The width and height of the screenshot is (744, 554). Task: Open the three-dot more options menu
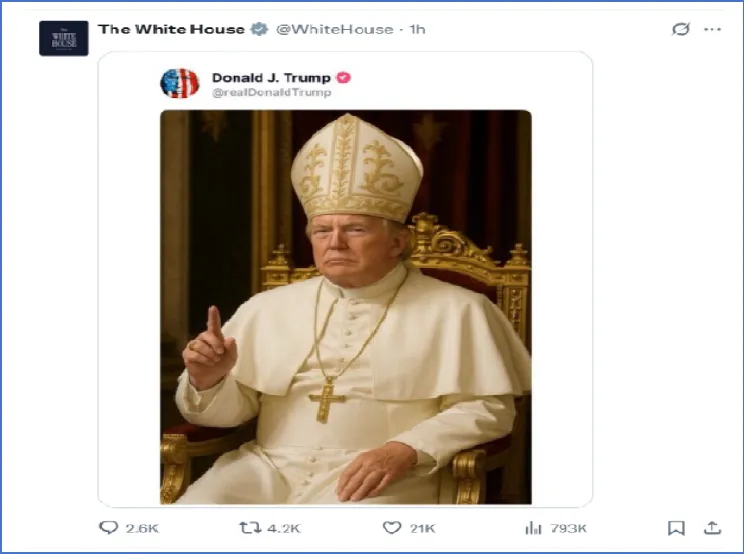point(712,29)
